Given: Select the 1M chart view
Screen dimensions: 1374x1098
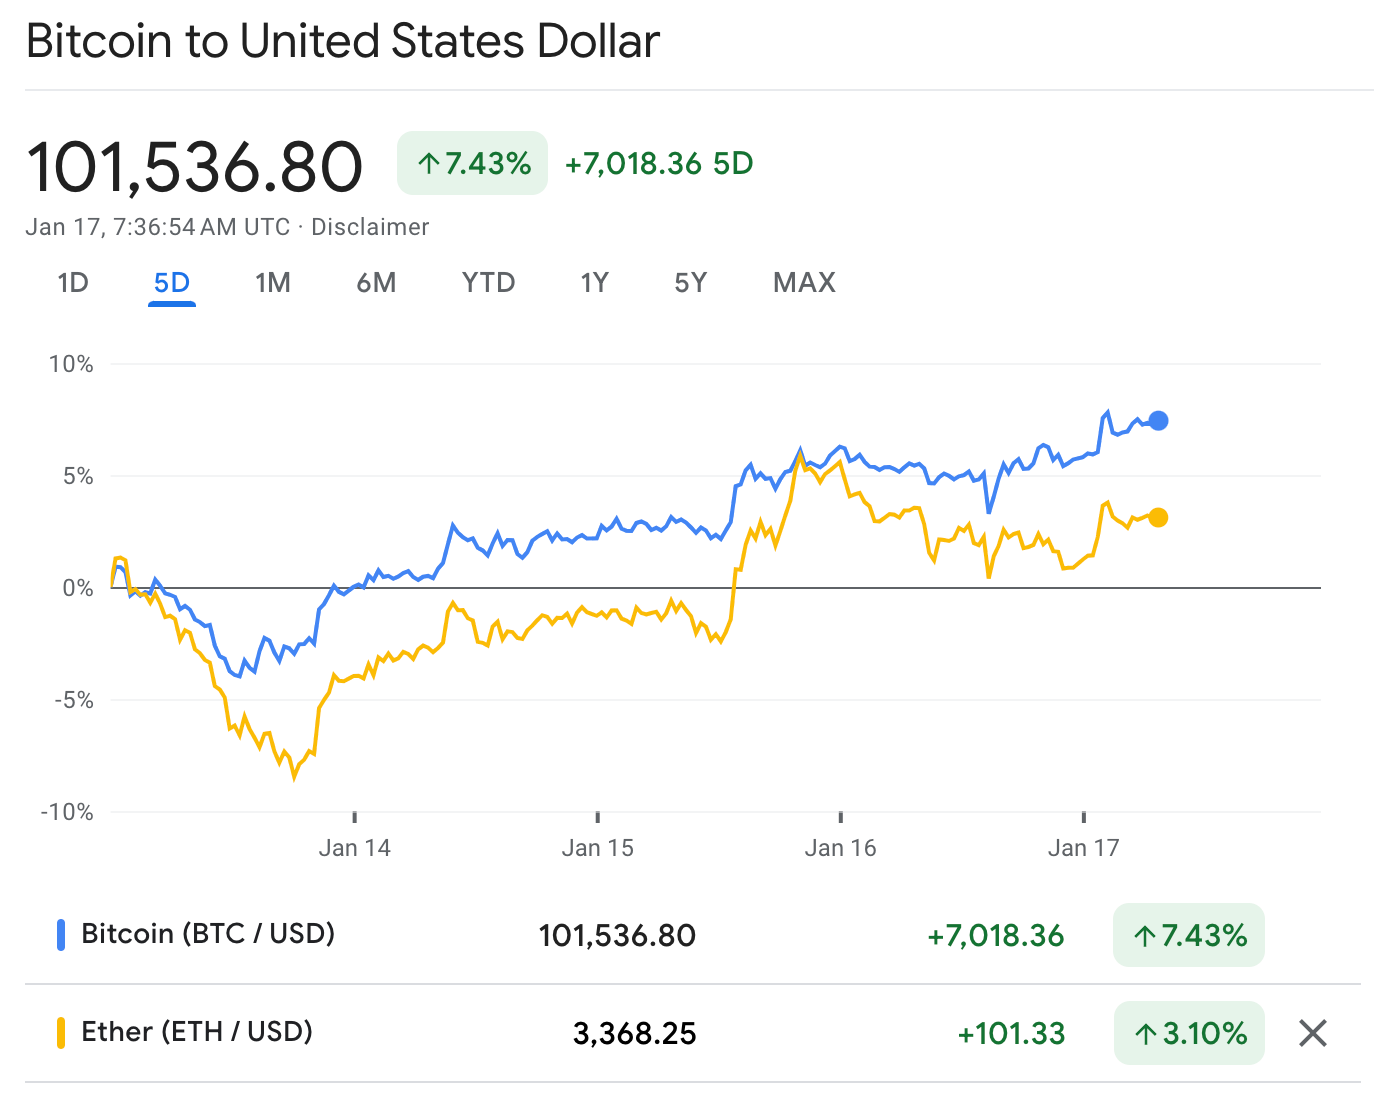Looking at the screenshot, I should [x=272, y=283].
